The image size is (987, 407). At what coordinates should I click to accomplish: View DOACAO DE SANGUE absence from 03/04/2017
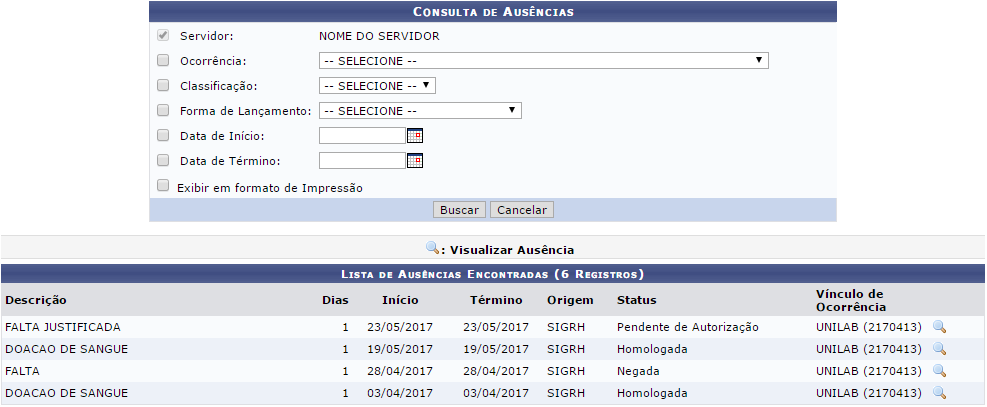[939, 393]
